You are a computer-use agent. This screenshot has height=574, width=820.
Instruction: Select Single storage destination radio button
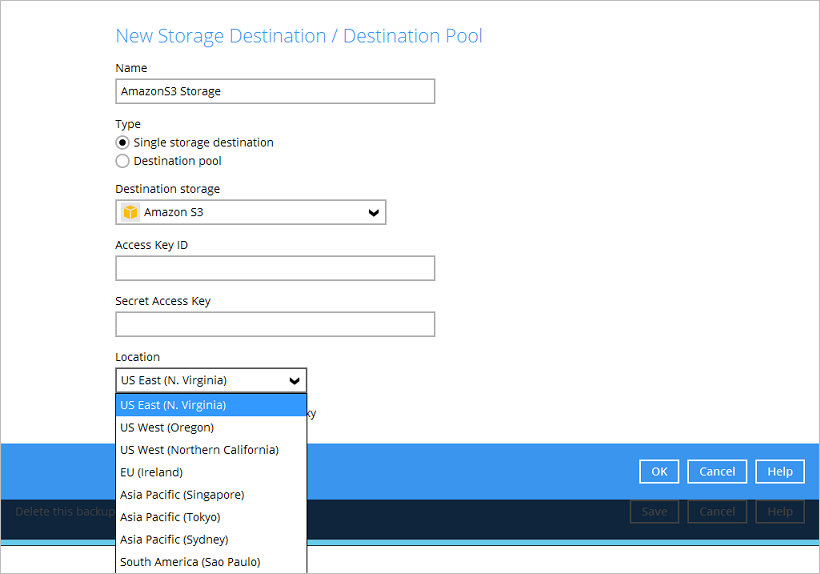(123, 143)
